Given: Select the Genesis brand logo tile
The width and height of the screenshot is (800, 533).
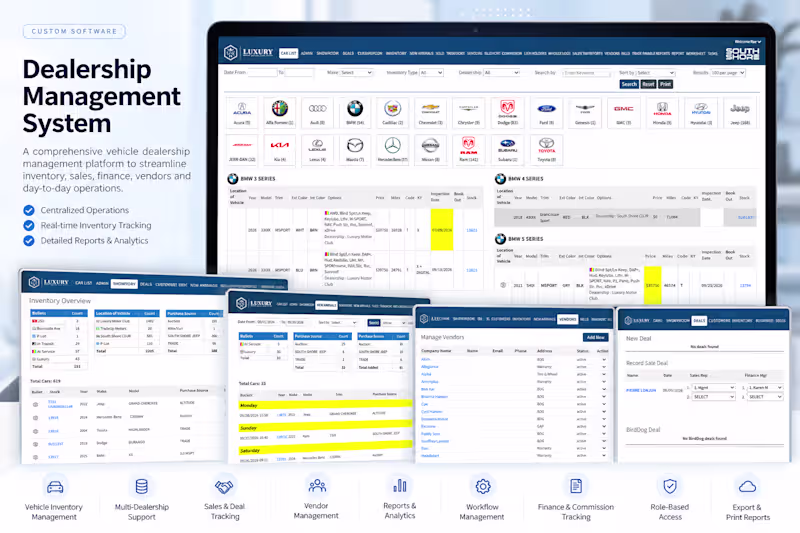Looking at the screenshot, I should [x=585, y=113].
